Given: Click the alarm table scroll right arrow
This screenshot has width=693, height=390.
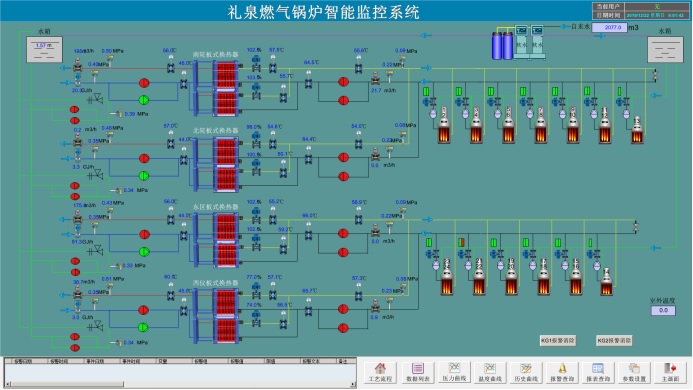Looking at the screenshot, I should click(353, 384).
